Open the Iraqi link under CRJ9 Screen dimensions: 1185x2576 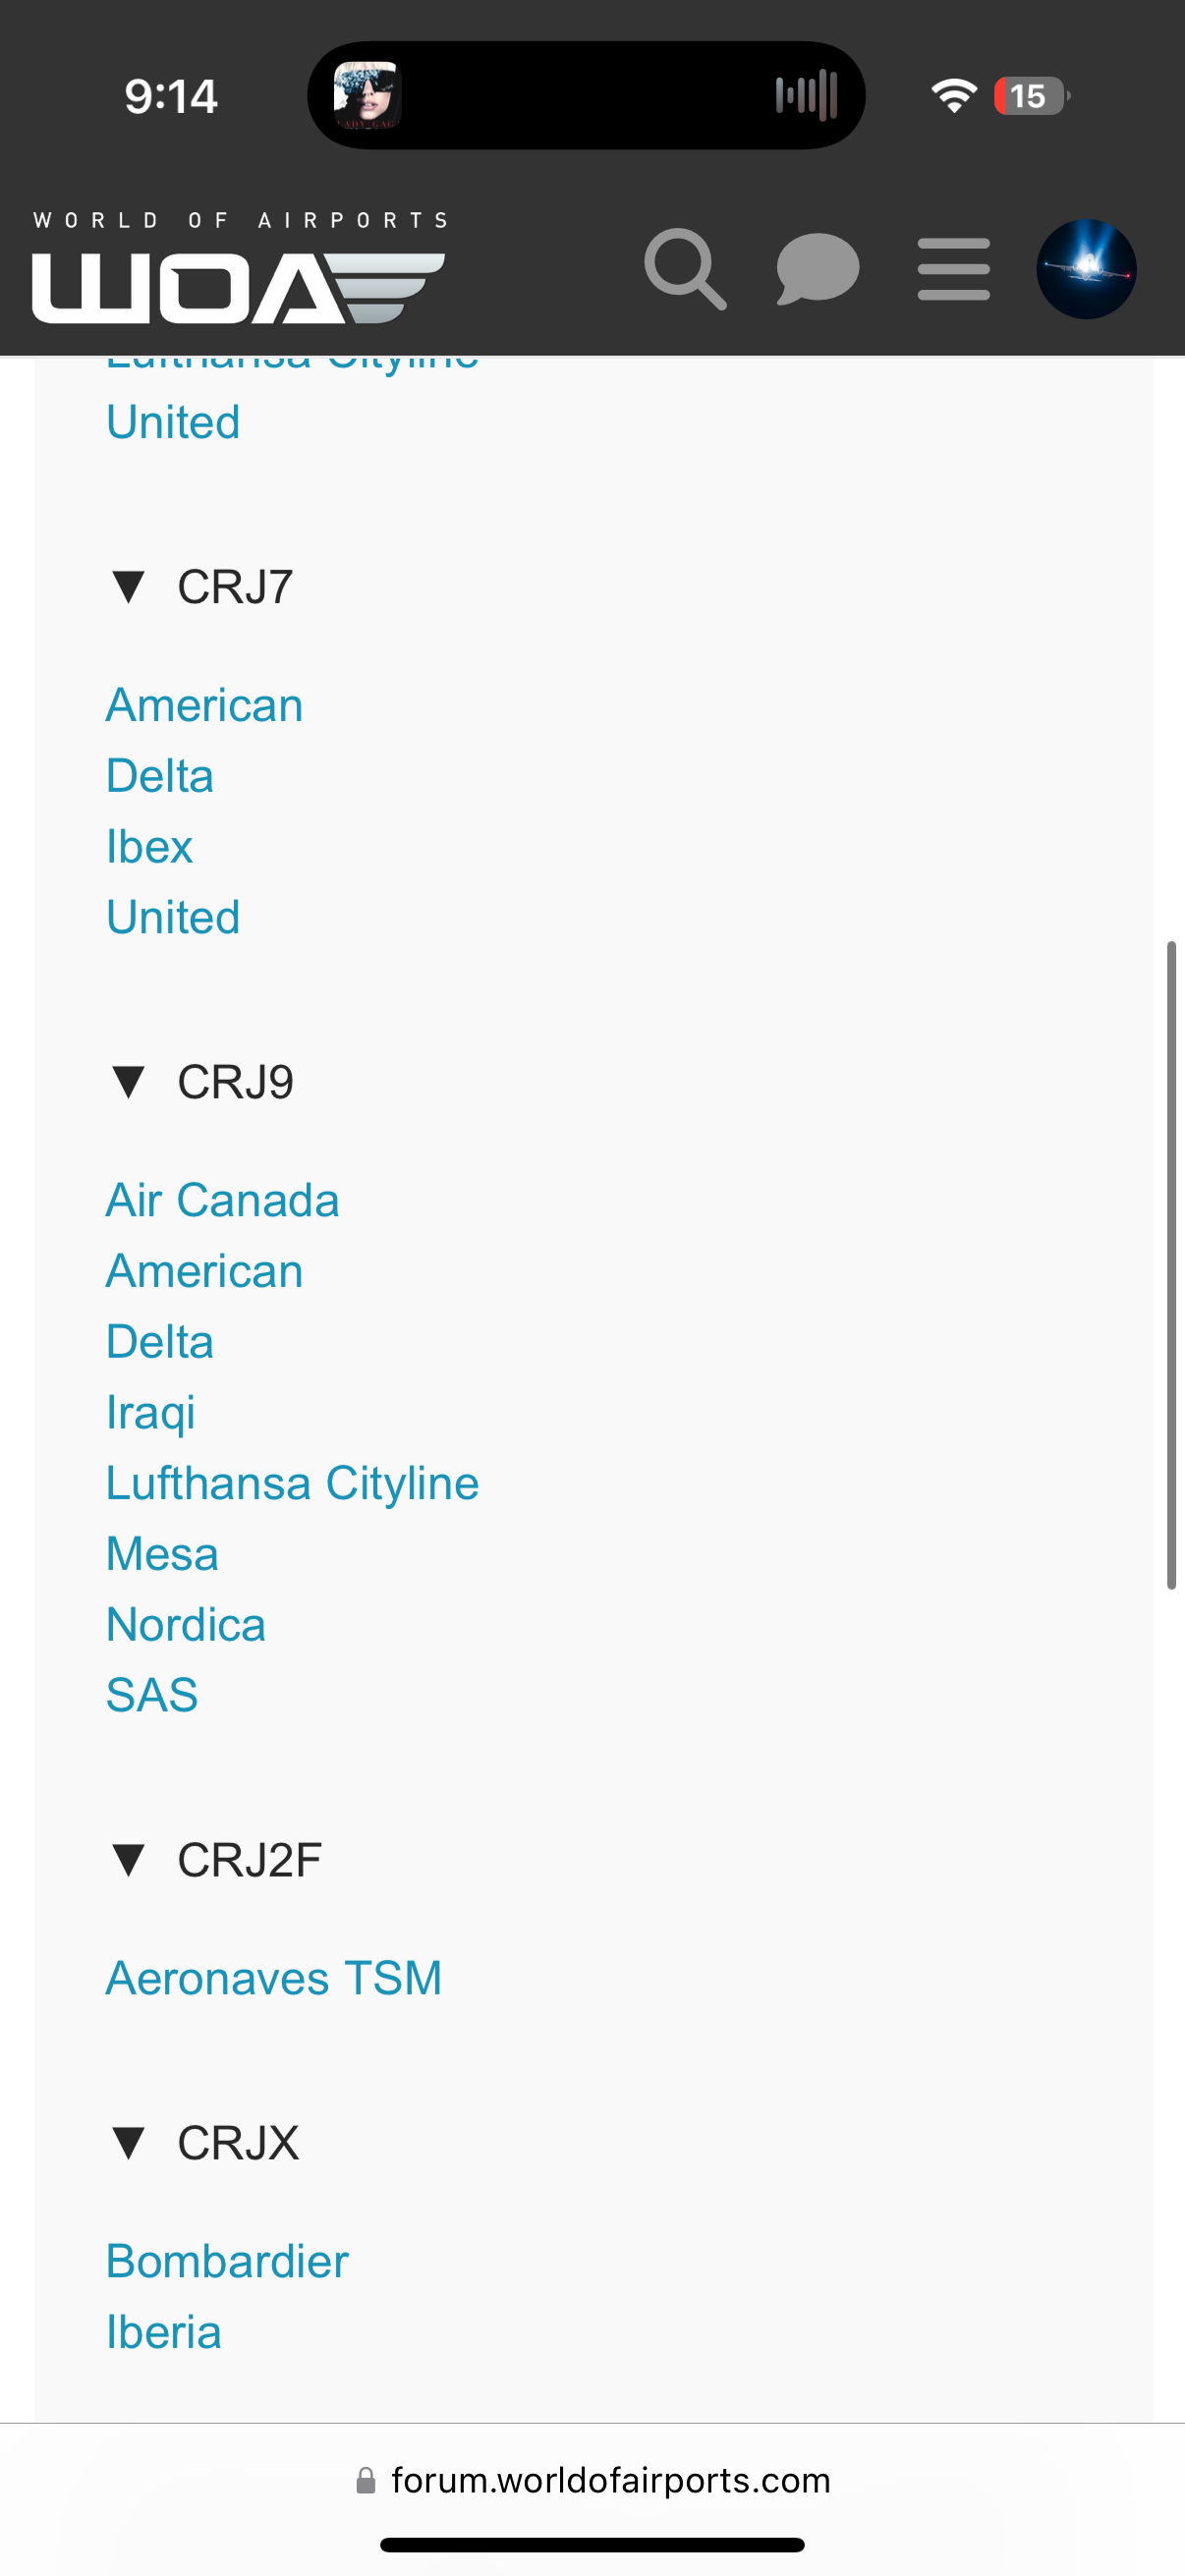(151, 1413)
